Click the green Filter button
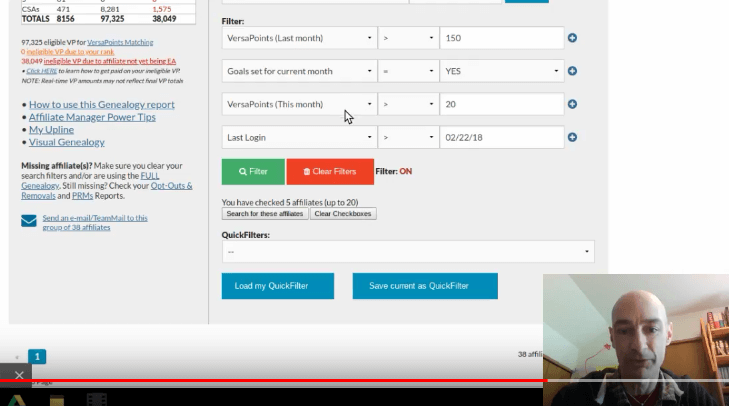This screenshot has height=406, width=729. tap(253, 171)
